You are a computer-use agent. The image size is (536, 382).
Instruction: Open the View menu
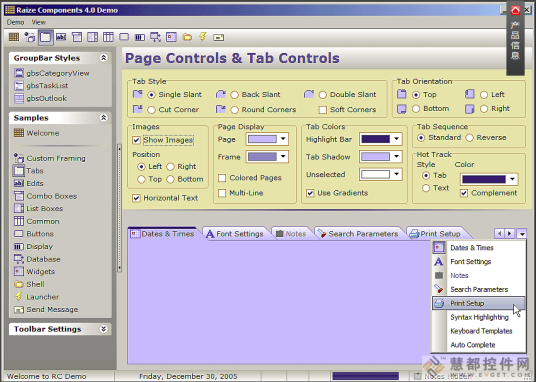point(39,22)
